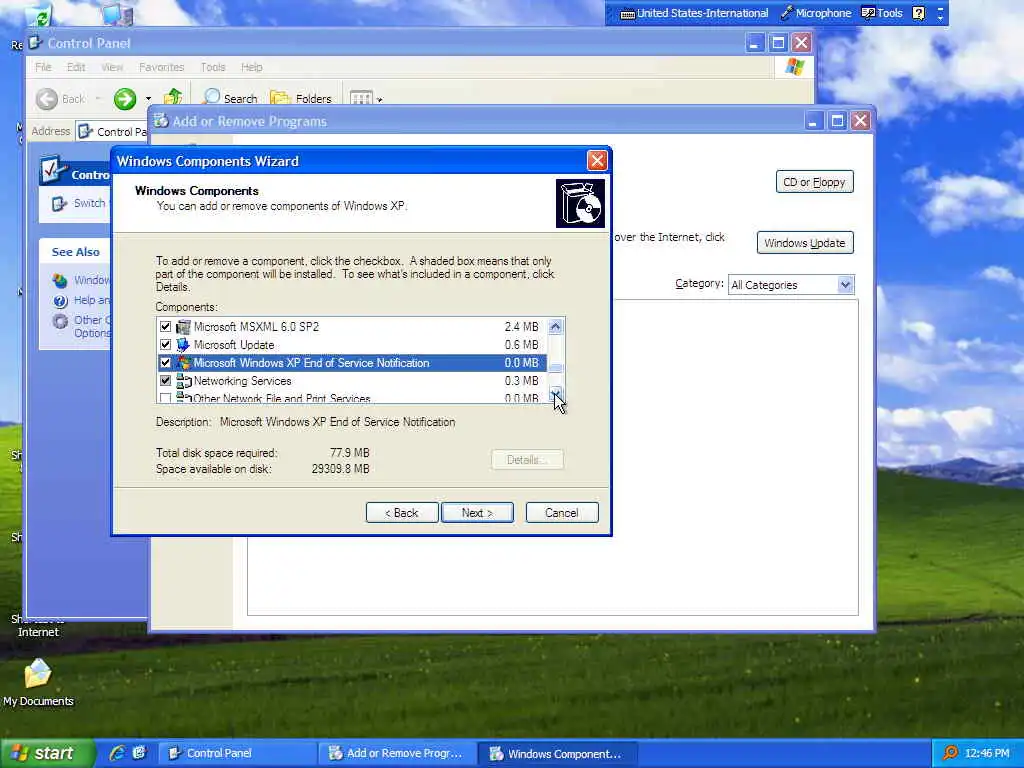The height and width of the screenshot is (768, 1024).
Task: Switch to Add or Remove Programs taskbar button
Action: [x=396, y=754]
